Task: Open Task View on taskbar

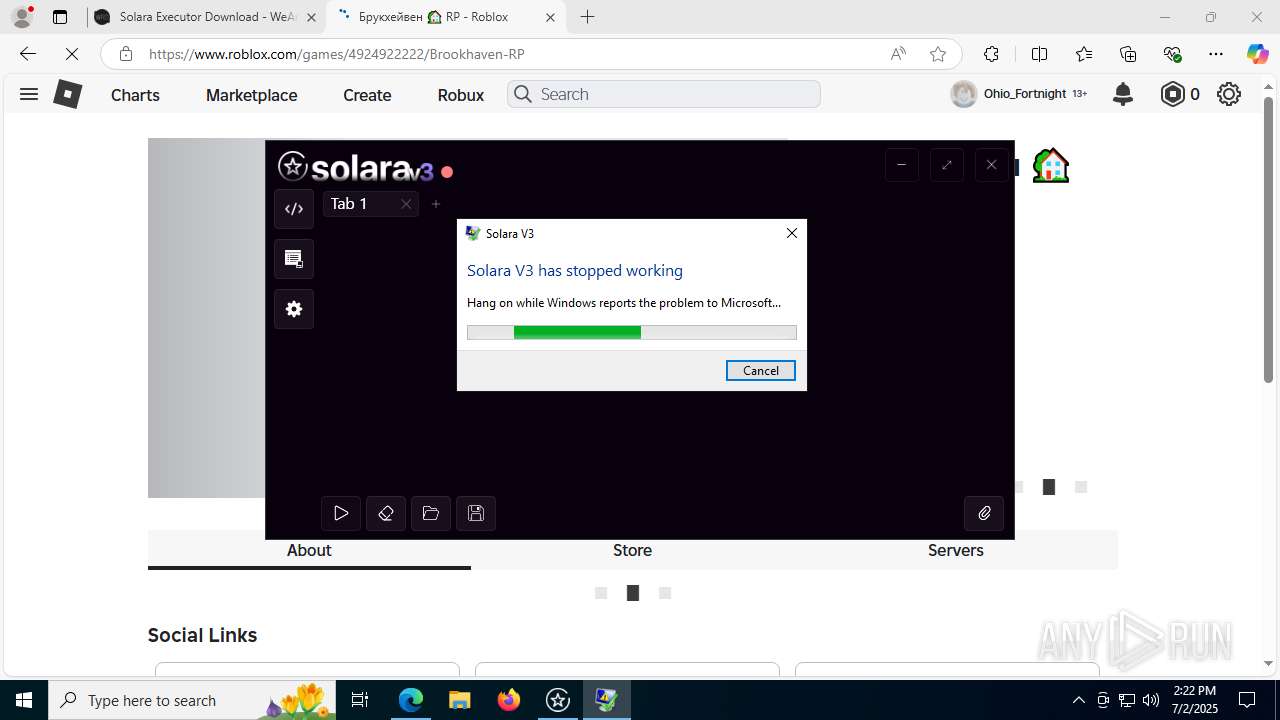Action: [361, 700]
